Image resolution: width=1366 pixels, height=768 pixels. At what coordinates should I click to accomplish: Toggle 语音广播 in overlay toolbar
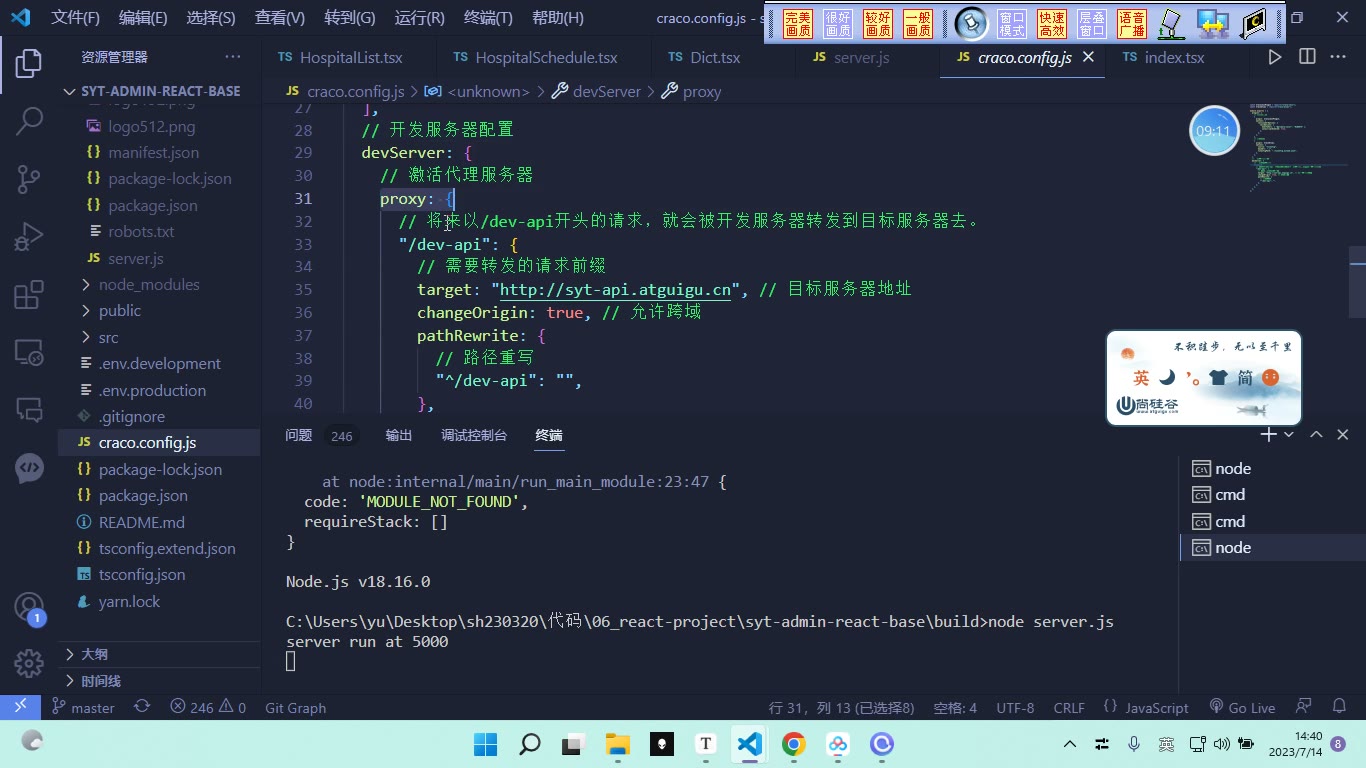pyautogui.click(x=1132, y=24)
